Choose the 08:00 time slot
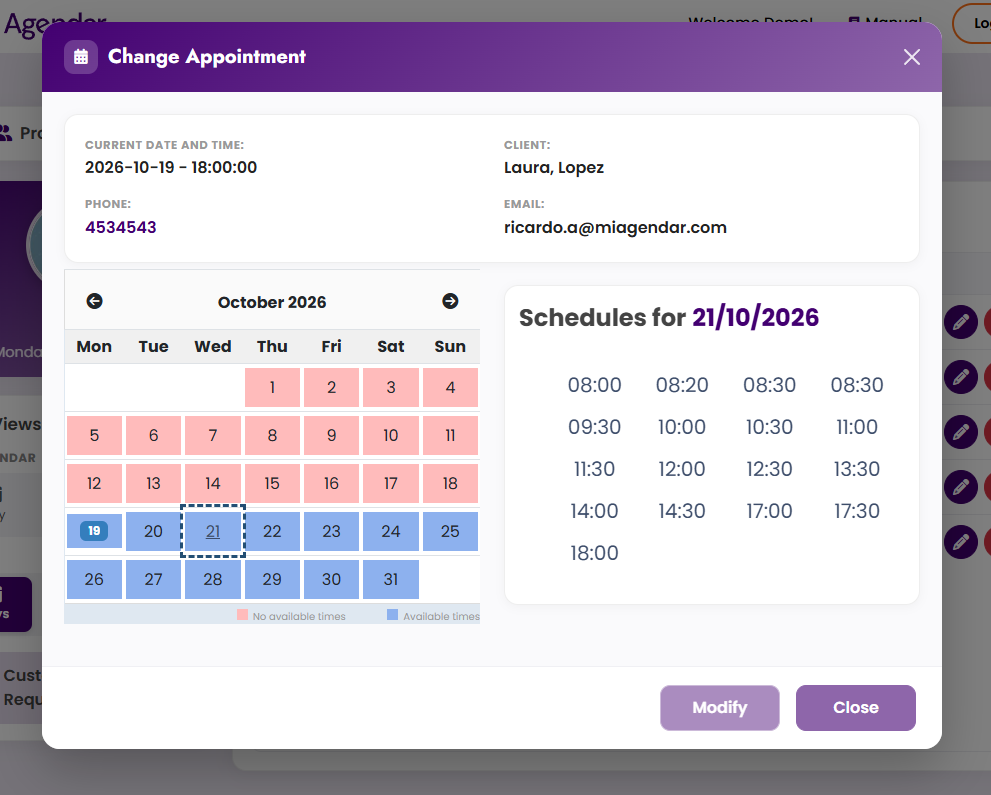 click(594, 385)
